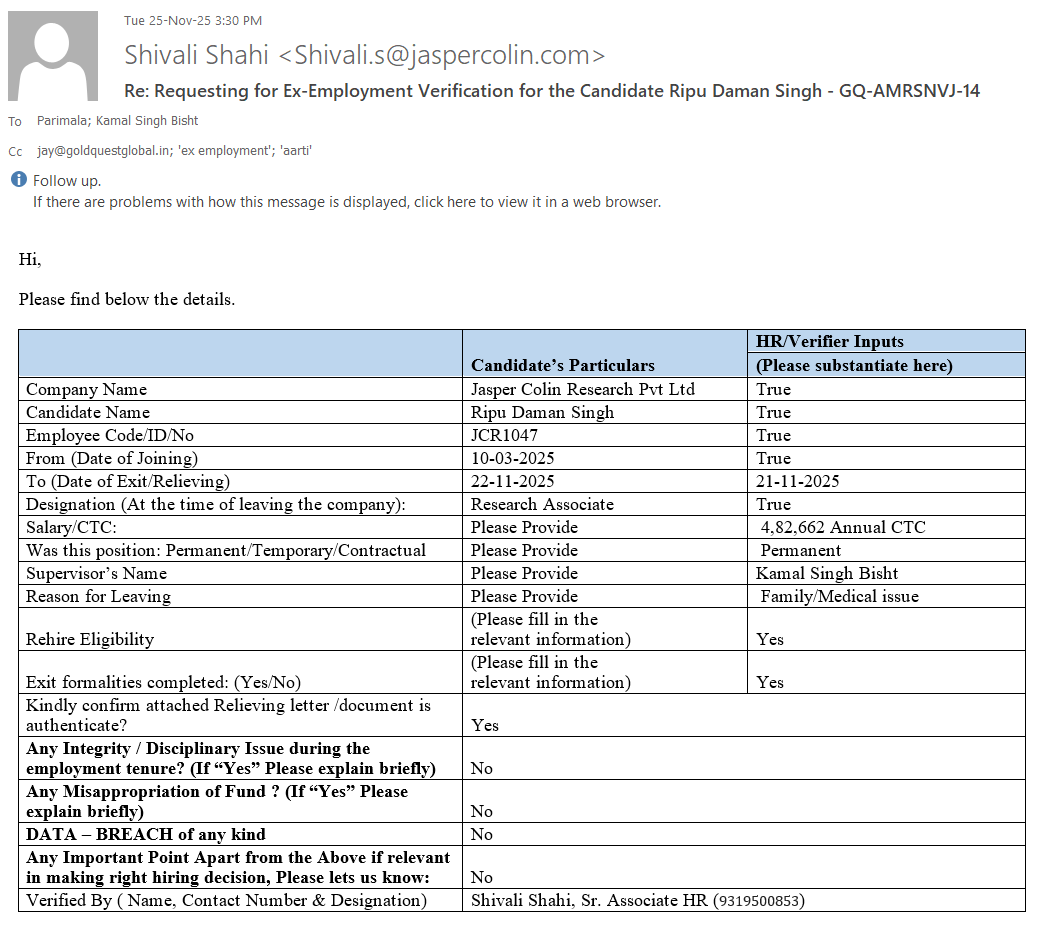Click the joining date 10-03-2025

point(512,458)
